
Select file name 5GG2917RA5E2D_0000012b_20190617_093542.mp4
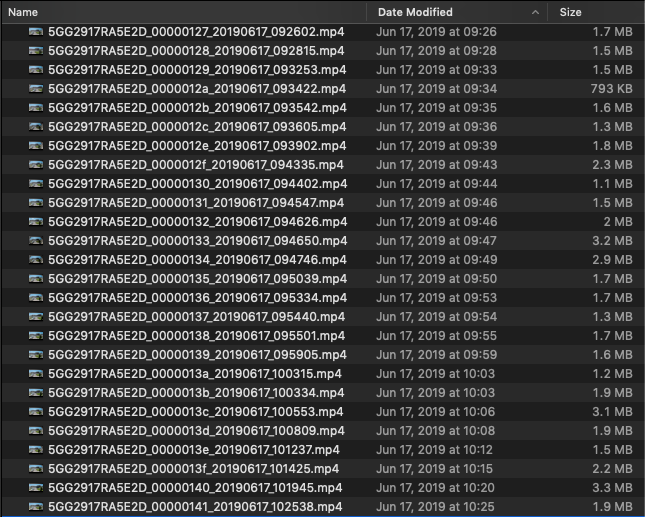(x=197, y=108)
